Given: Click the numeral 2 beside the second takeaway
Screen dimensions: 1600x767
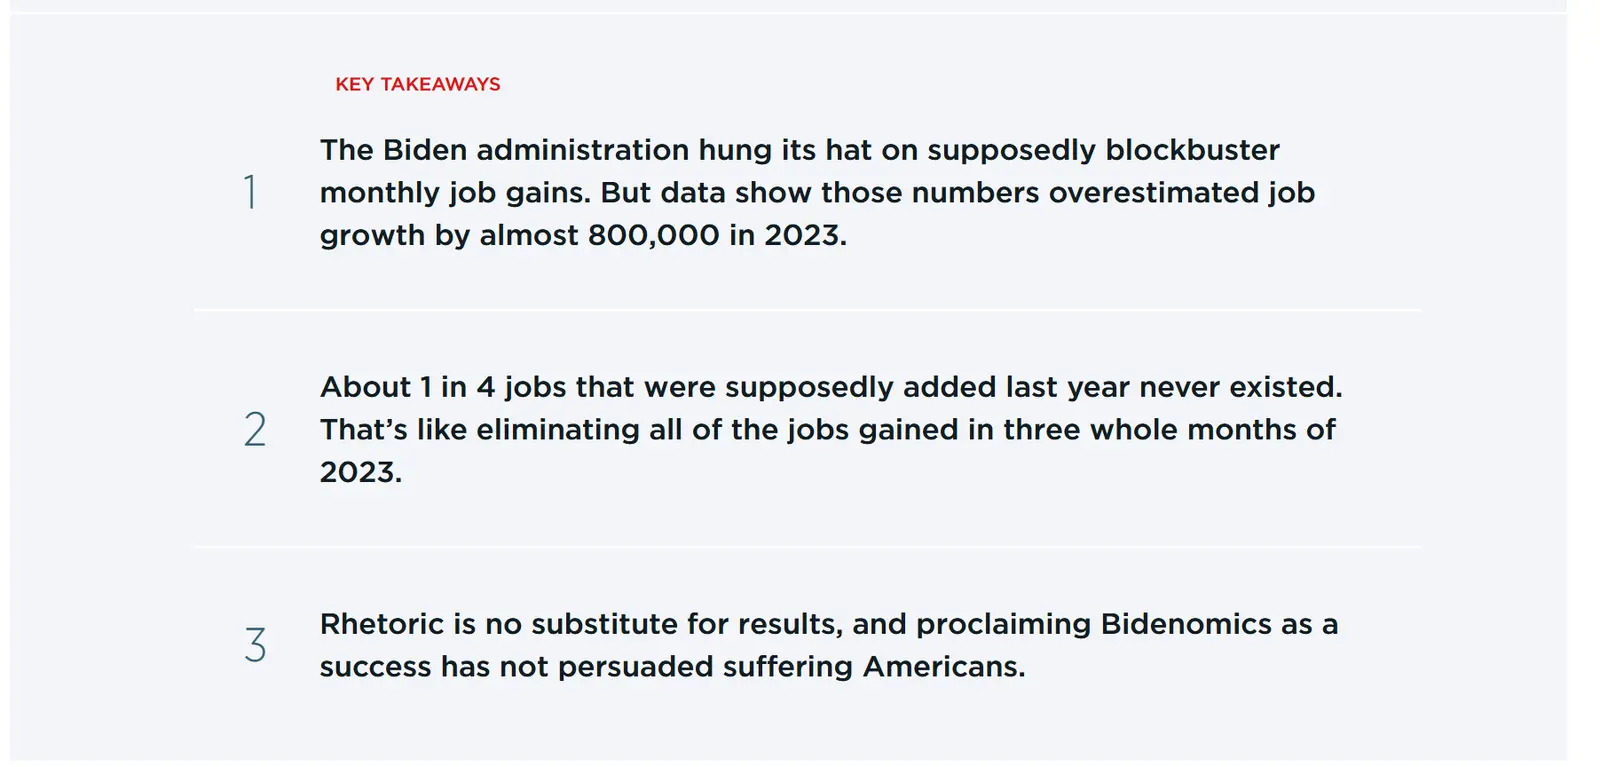Looking at the screenshot, I should click(x=255, y=430).
